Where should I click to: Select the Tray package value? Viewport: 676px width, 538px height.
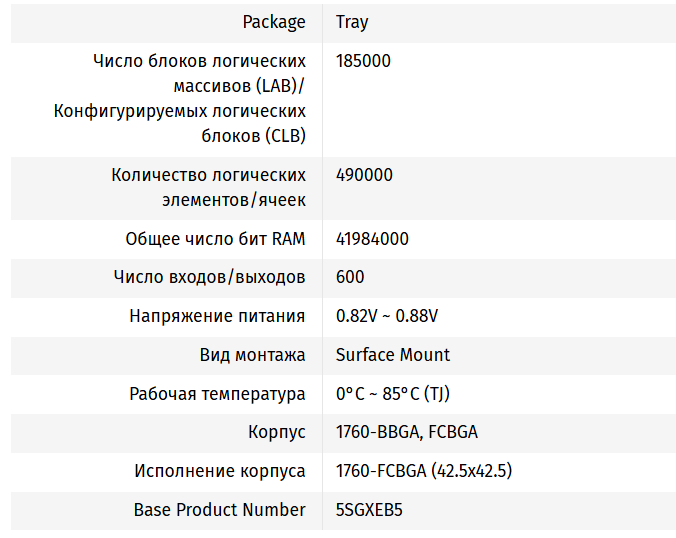pos(352,21)
